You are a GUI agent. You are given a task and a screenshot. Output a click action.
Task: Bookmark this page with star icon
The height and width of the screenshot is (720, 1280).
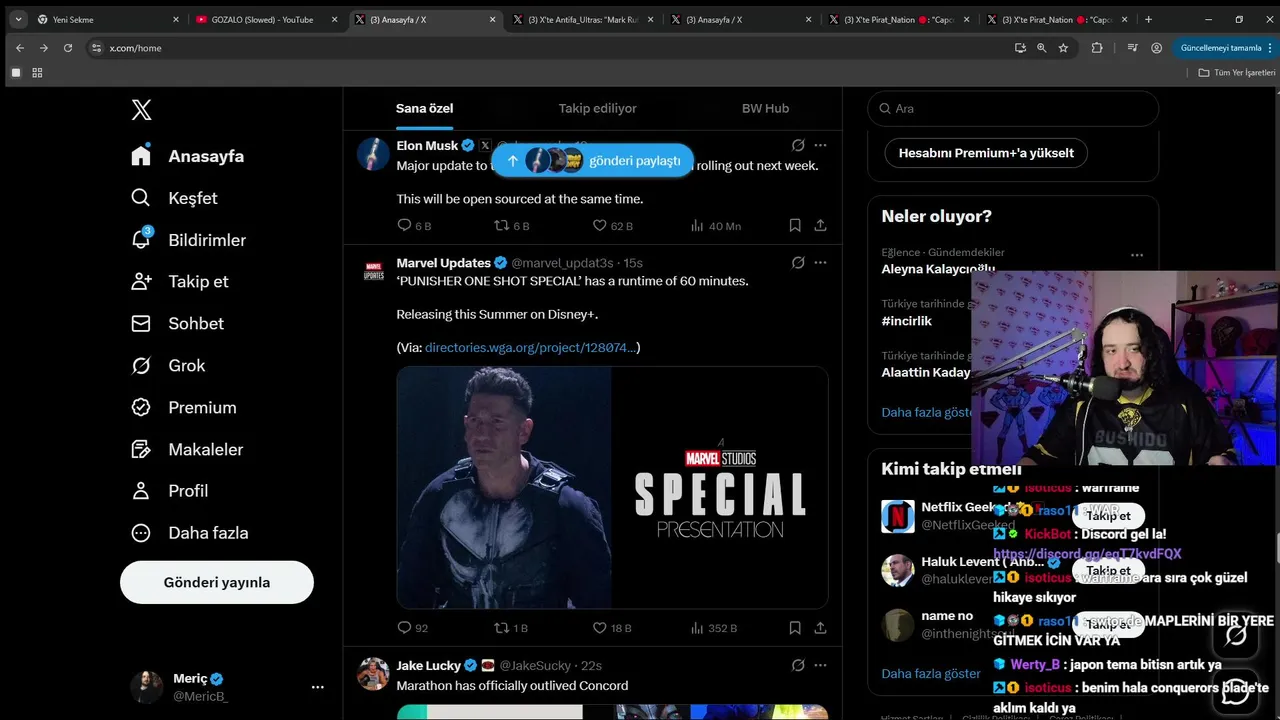coord(1063,48)
